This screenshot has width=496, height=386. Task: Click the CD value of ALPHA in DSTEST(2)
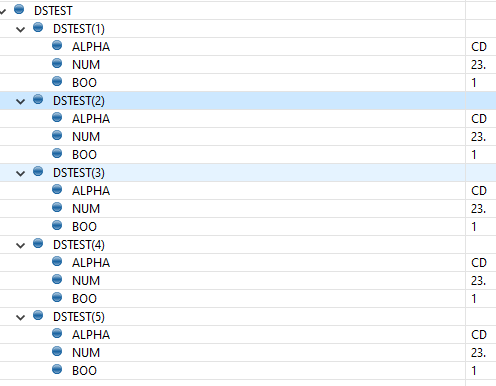click(x=479, y=119)
